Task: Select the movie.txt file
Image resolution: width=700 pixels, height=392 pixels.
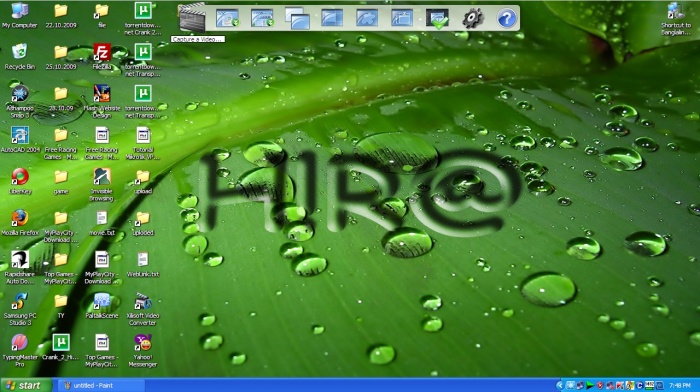Action: pos(102,223)
